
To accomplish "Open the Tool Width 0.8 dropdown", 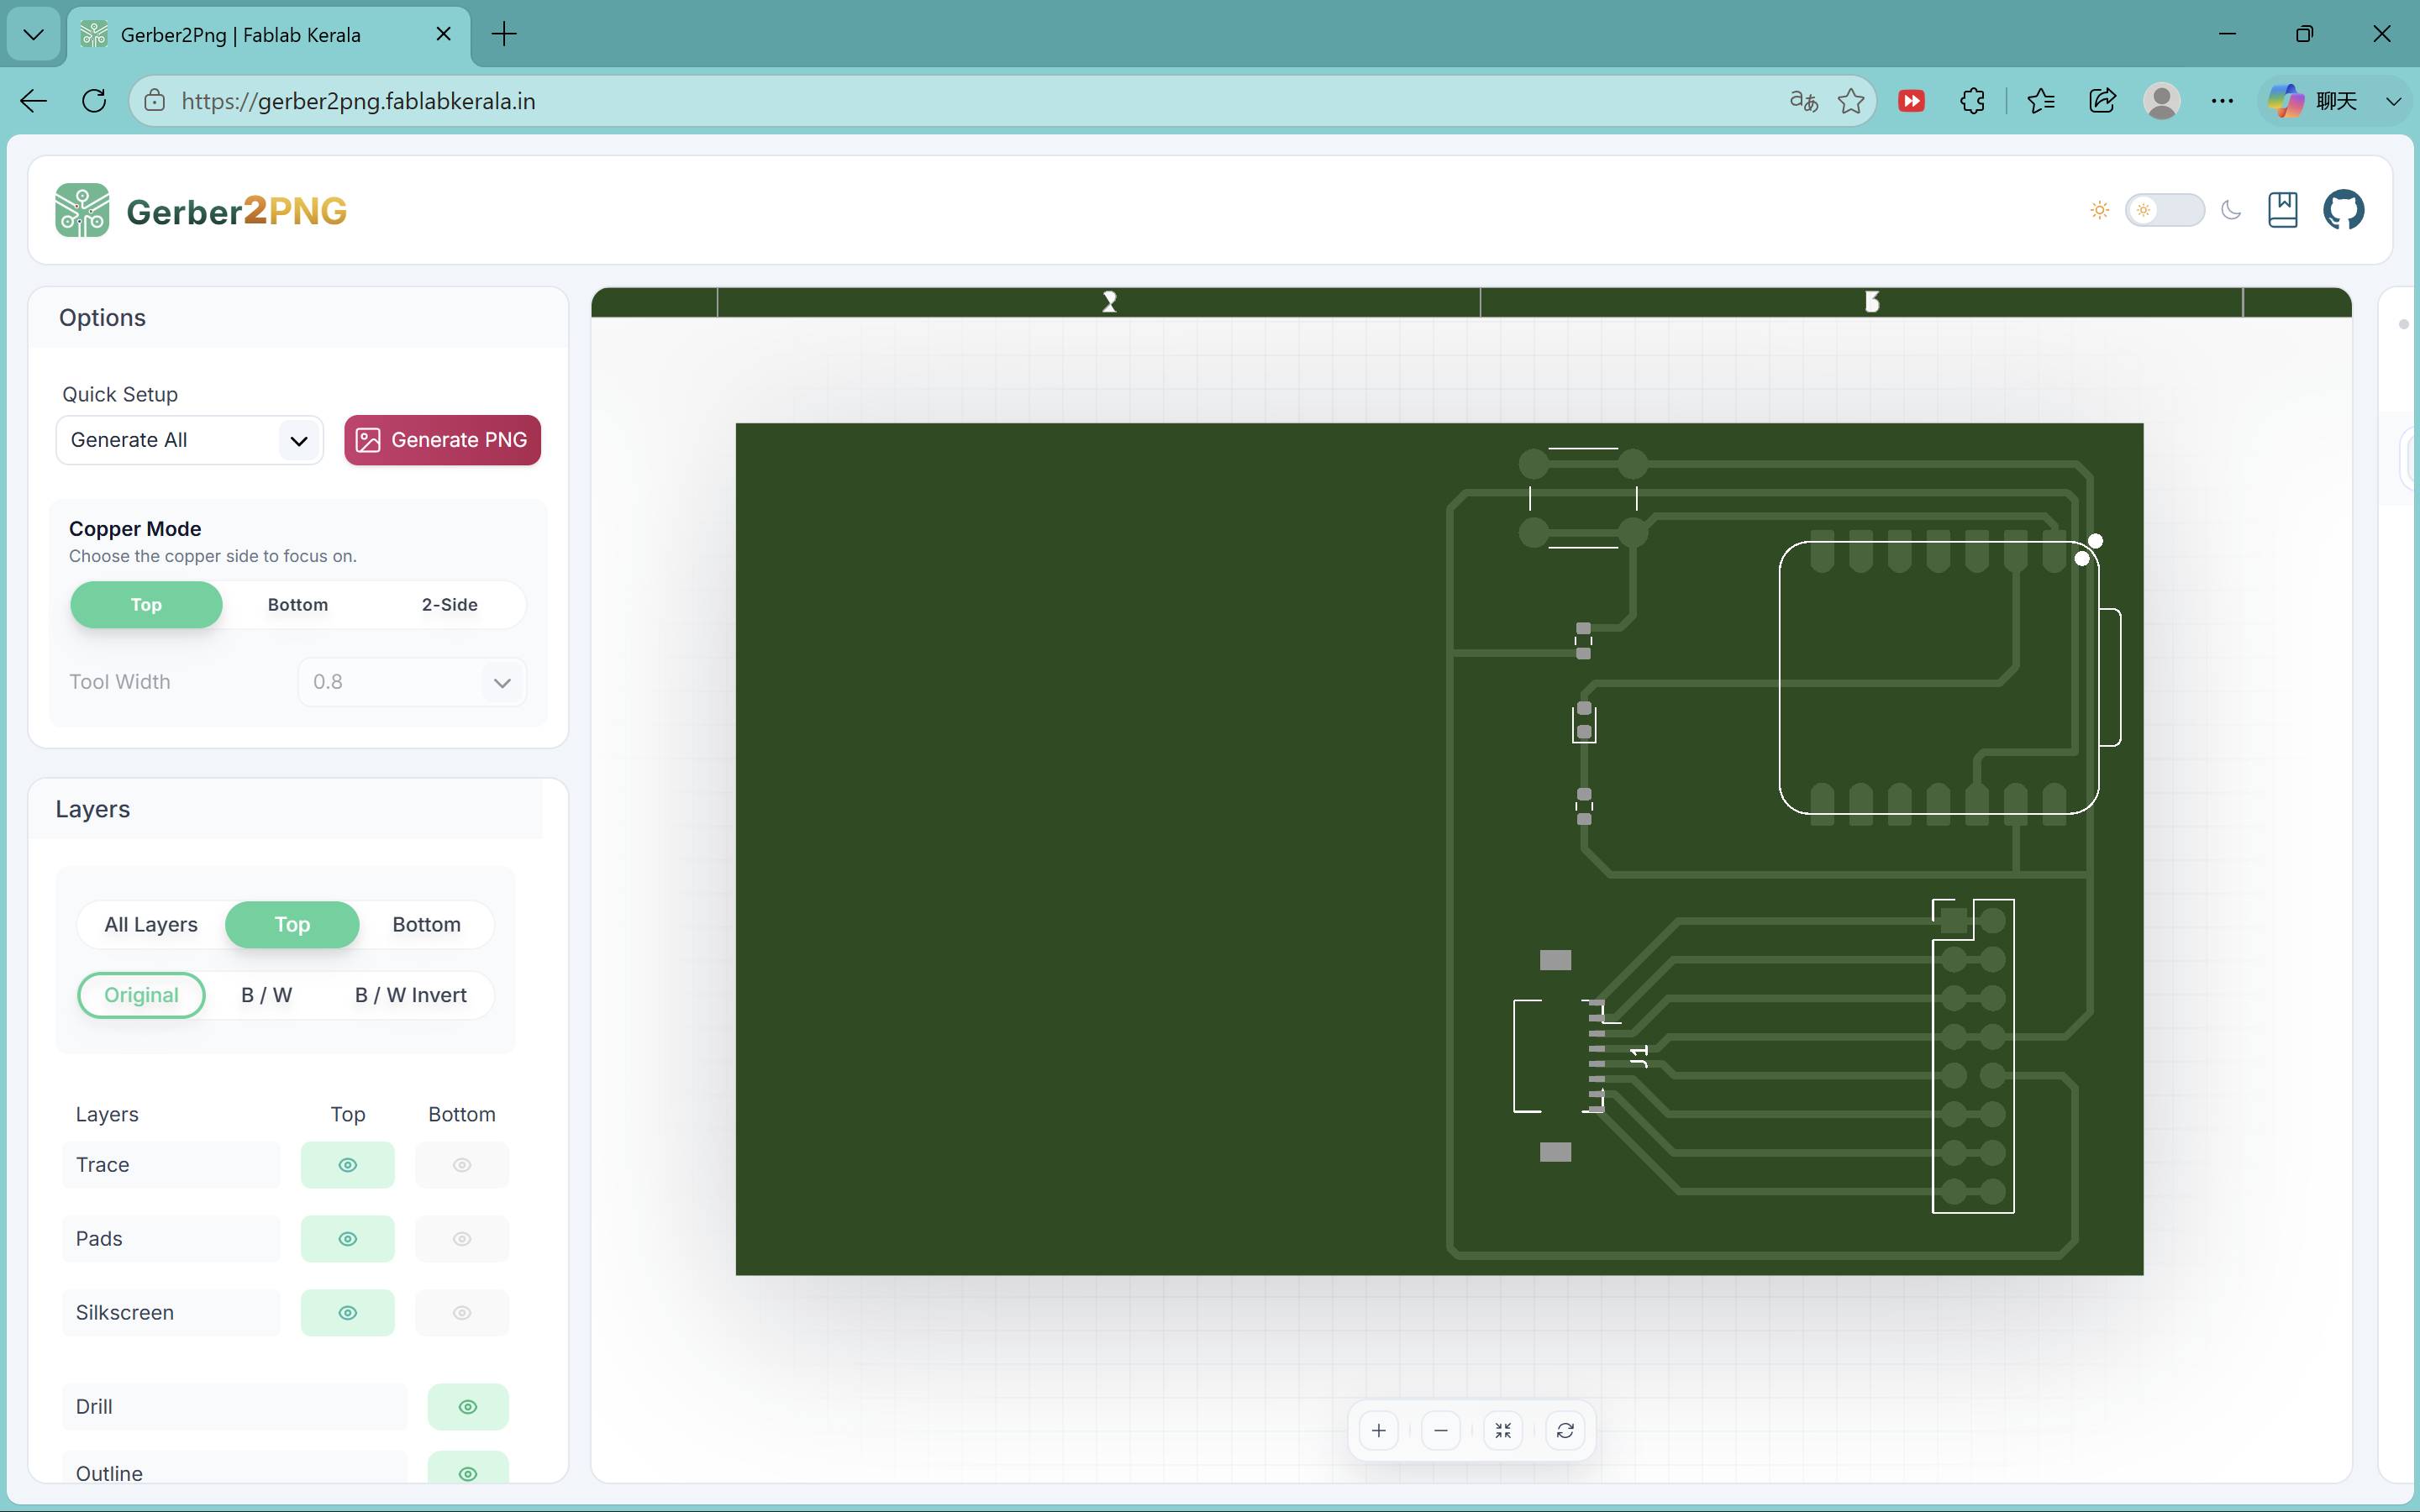I will click(x=412, y=682).
